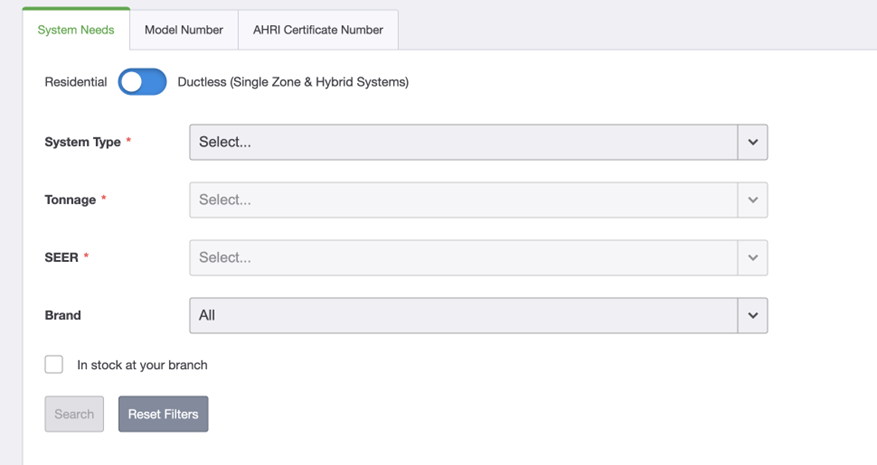
Task: Toggle the Residential/Ductless switch
Action: pyautogui.click(x=142, y=82)
